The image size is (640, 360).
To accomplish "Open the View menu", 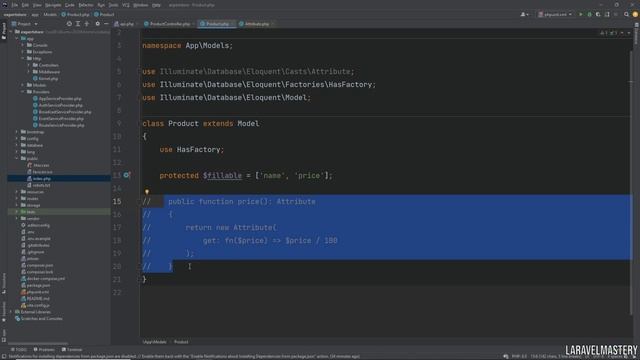I will [37, 5].
